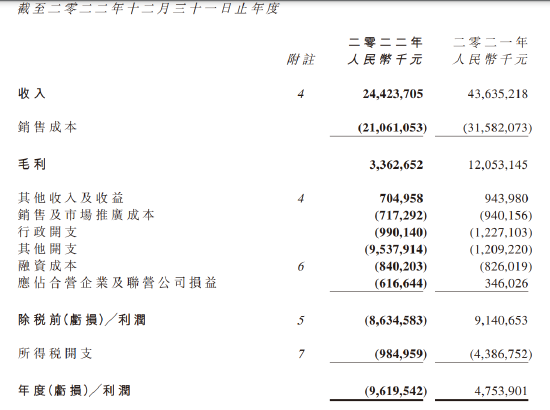Select the 2022 revenue figure 24,423,705
This screenshot has width=550, height=410.
pyautogui.click(x=393, y=94)
